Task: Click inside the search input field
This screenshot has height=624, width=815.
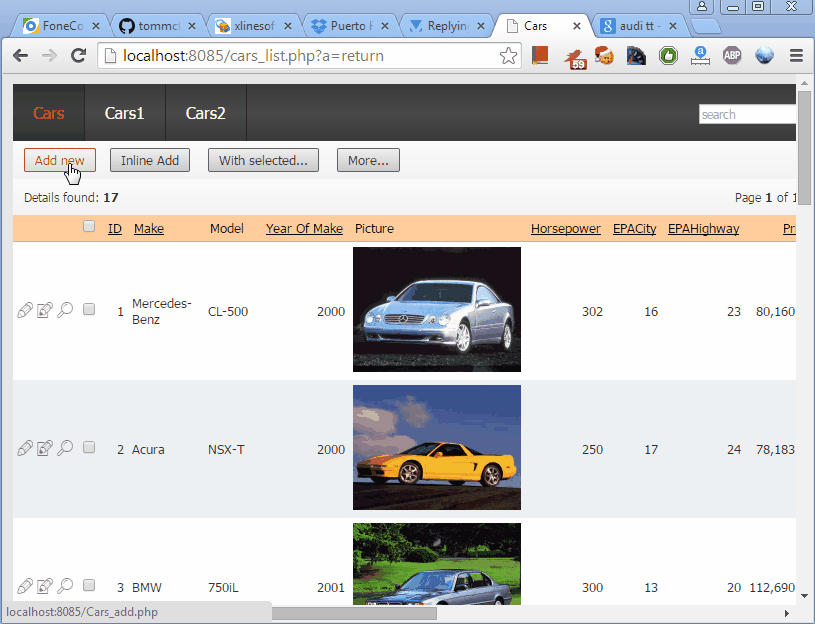Action: point(747,114)
